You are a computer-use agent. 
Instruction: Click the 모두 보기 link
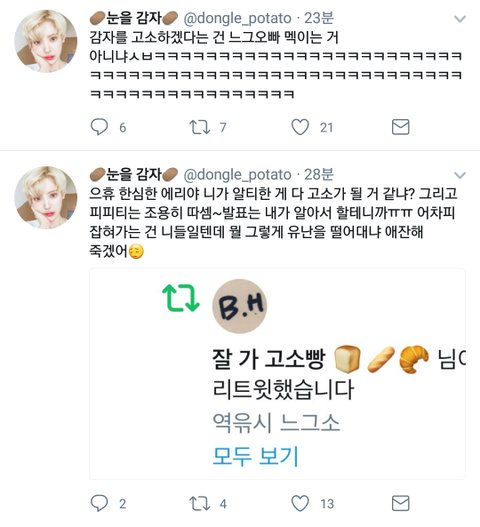(255, 456)
